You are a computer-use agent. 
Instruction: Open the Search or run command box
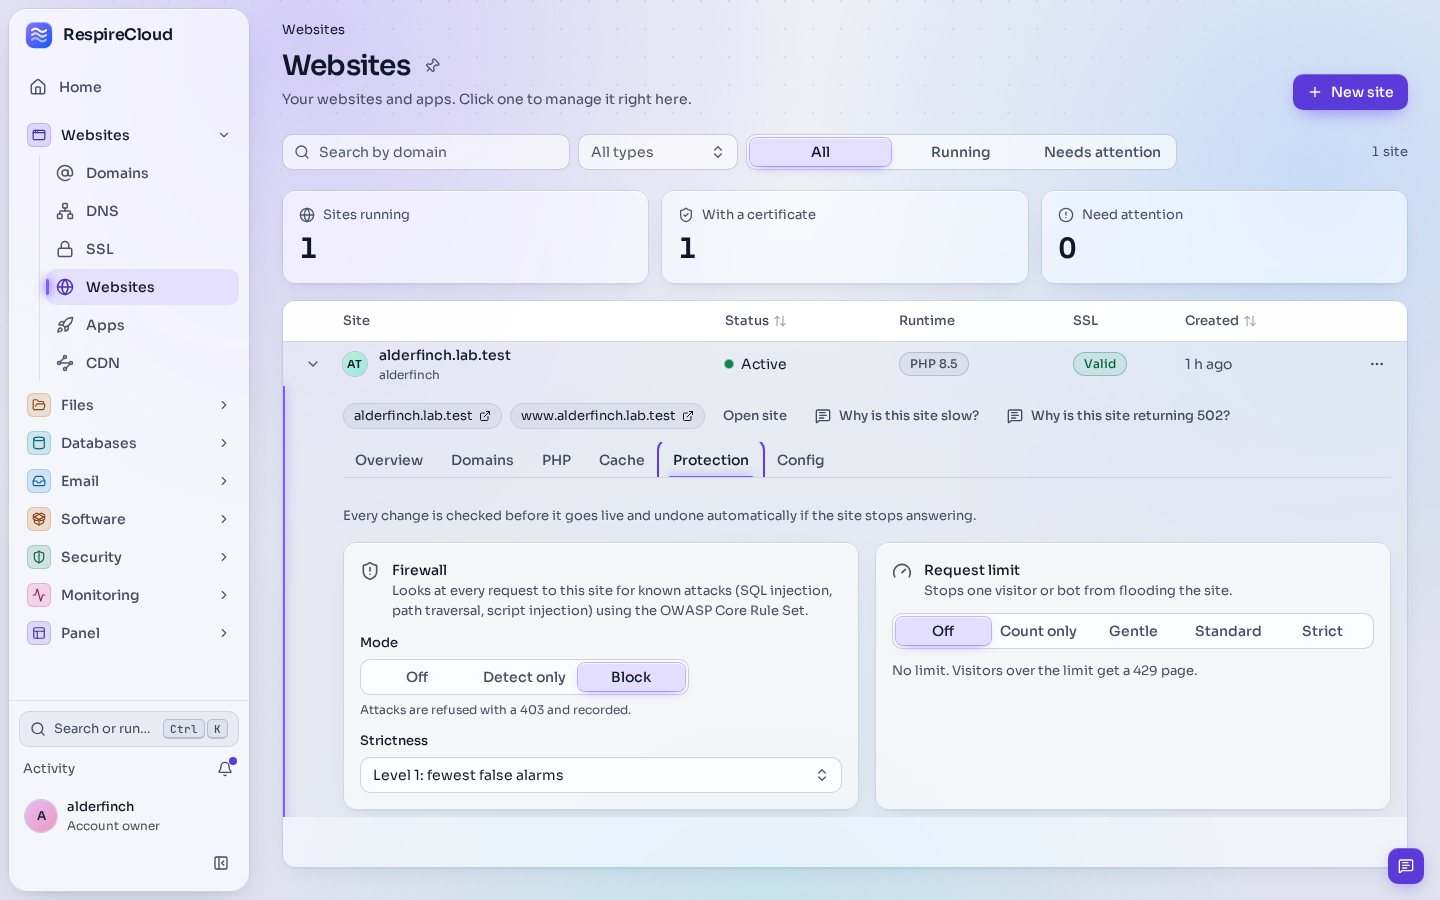(129, 729)
